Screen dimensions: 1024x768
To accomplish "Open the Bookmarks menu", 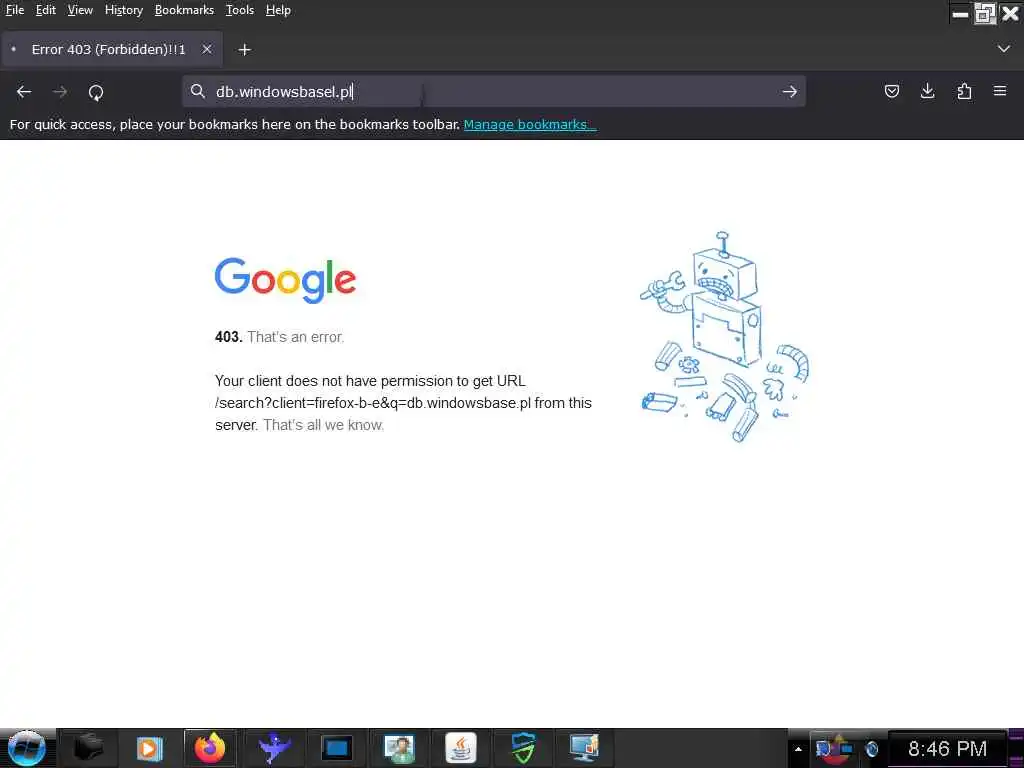I will 184,10.
